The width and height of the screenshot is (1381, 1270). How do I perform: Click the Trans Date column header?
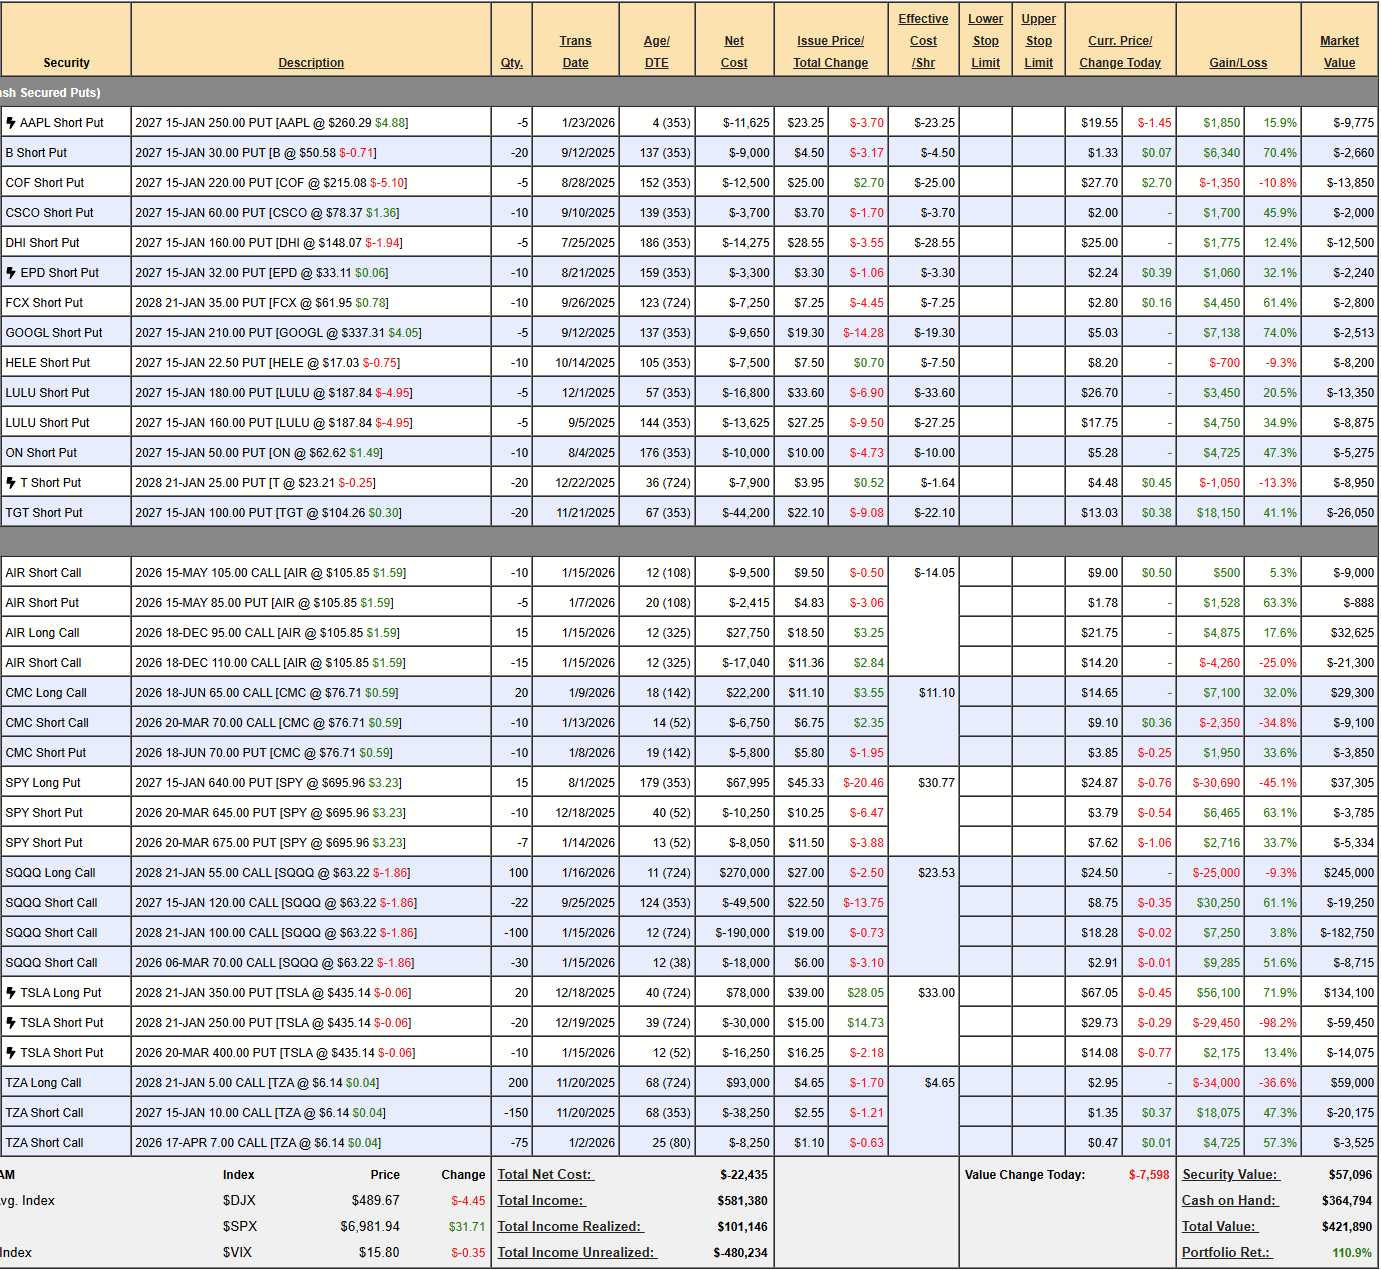pos(575,52)
